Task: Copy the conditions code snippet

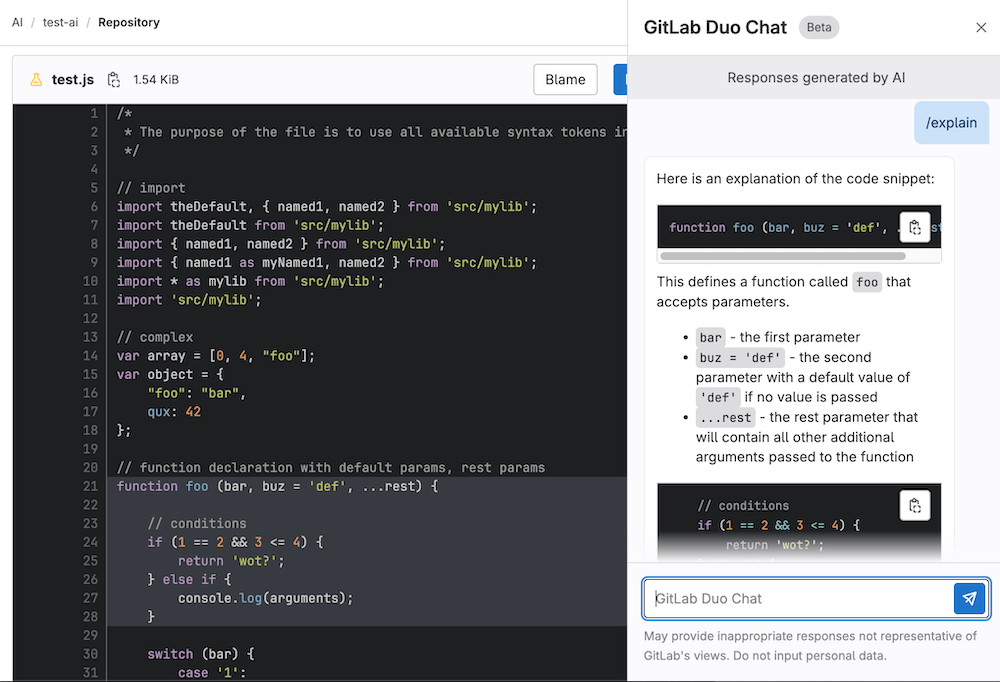Action: pyautogui.click(x=915, y=505)
